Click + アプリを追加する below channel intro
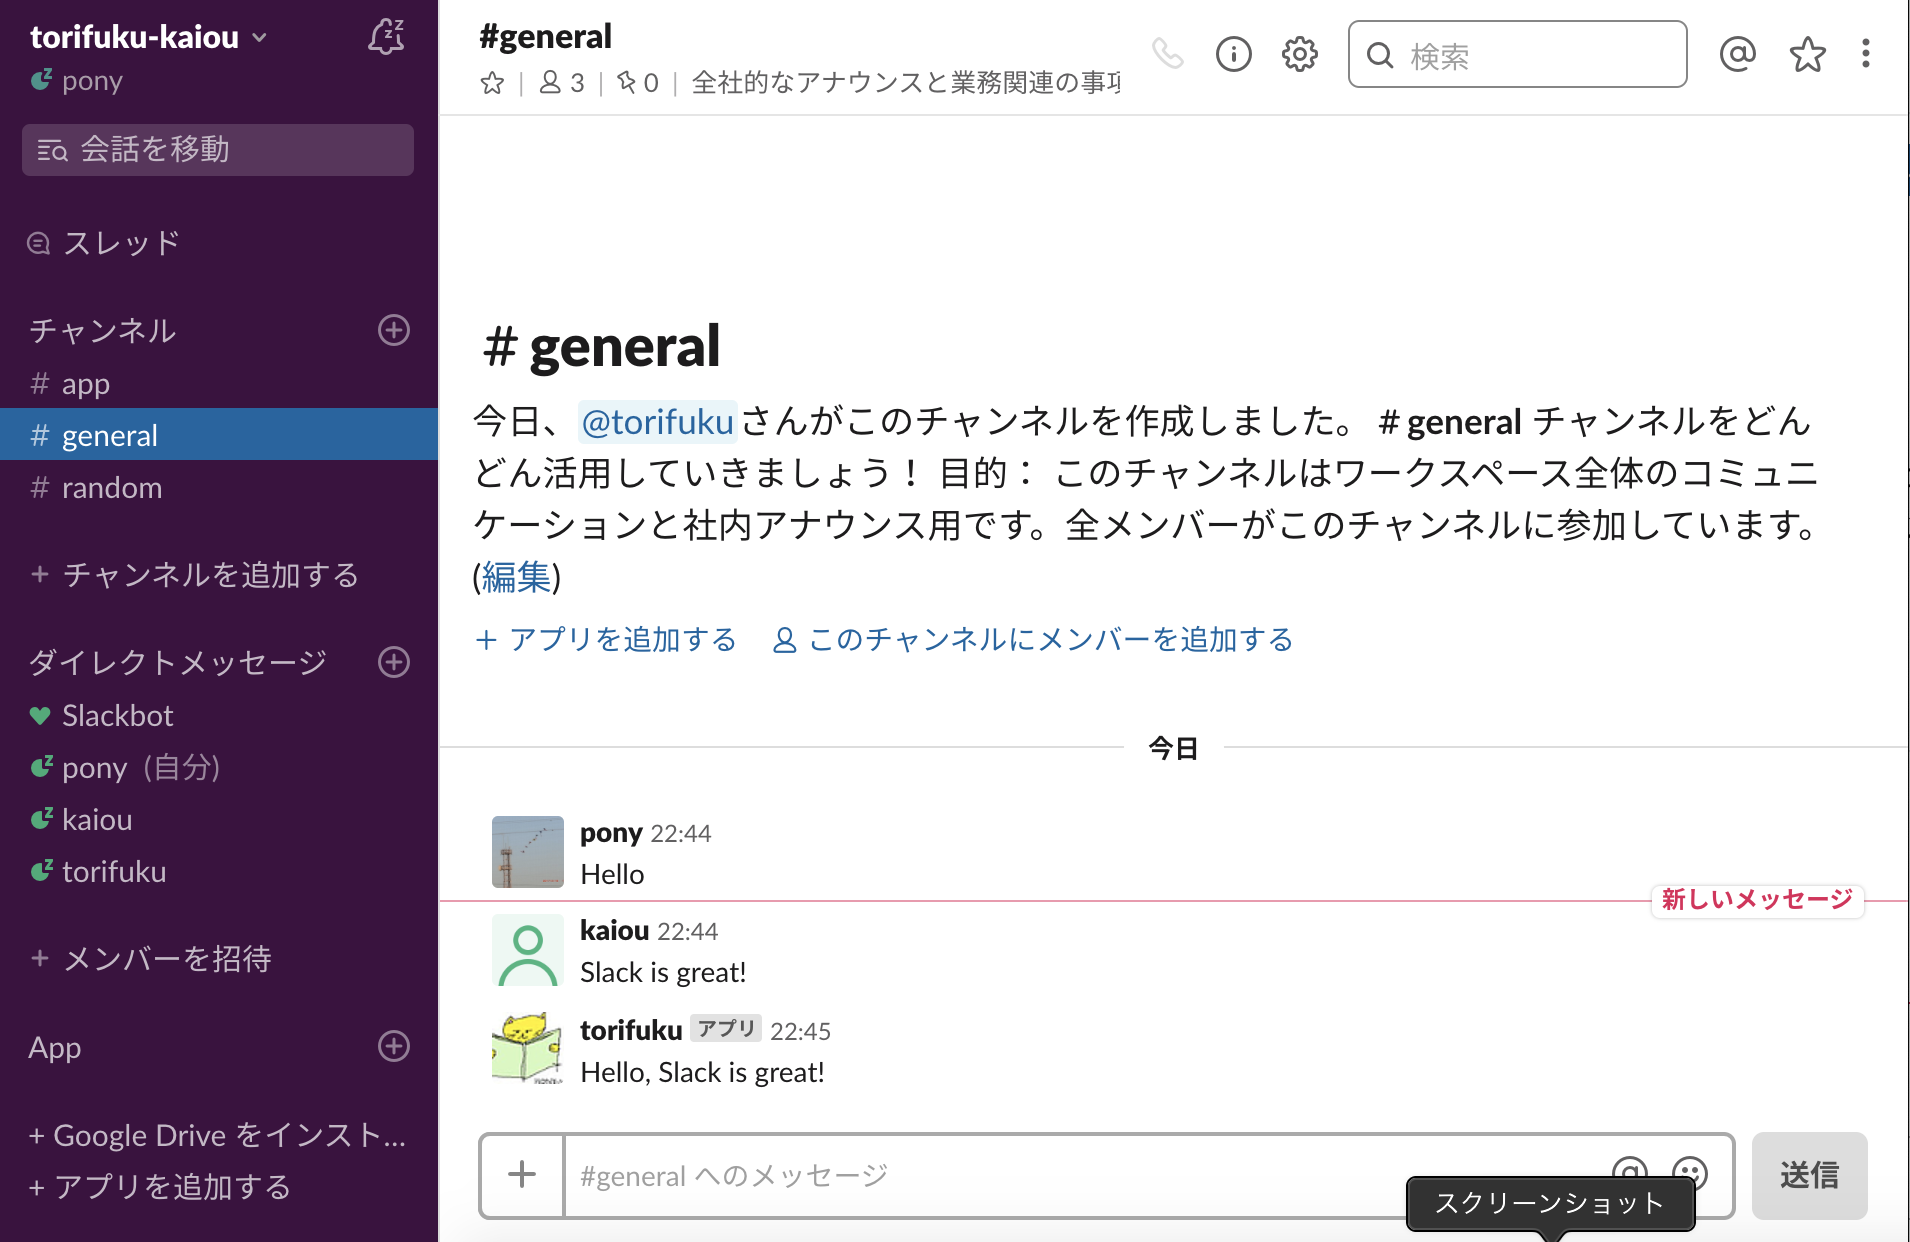The image size is (1910, 1242). point(606,640)
